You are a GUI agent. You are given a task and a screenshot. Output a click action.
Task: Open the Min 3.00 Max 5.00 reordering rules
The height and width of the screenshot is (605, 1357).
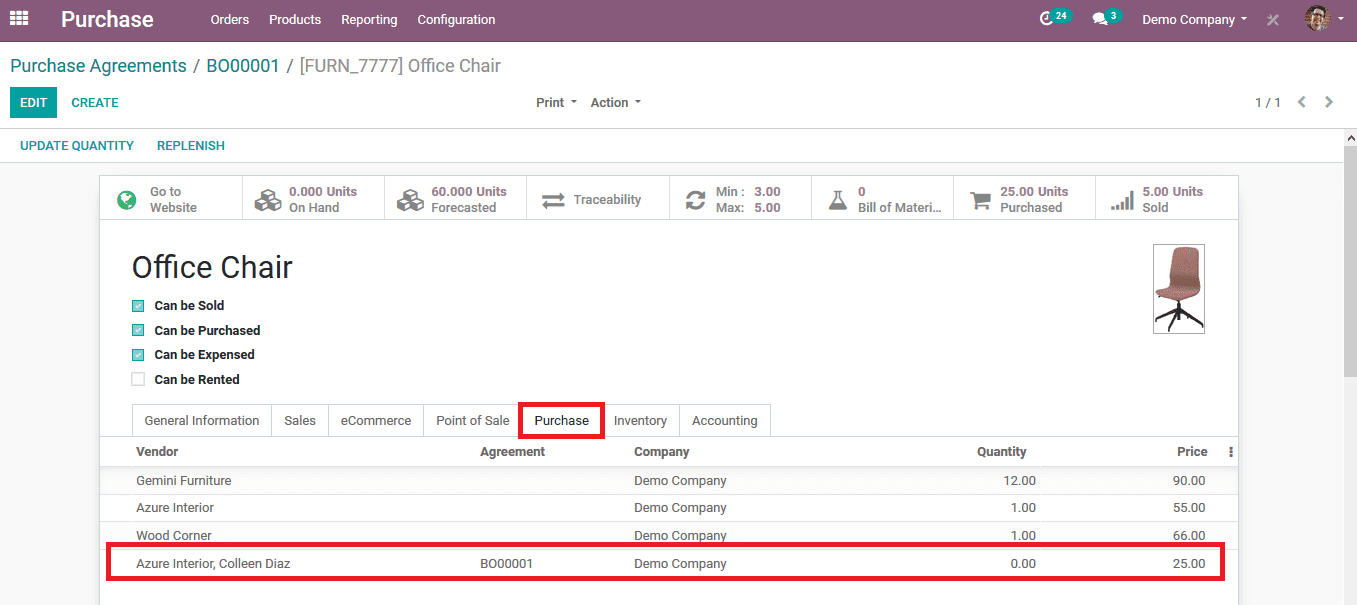(x=739, y=199)
